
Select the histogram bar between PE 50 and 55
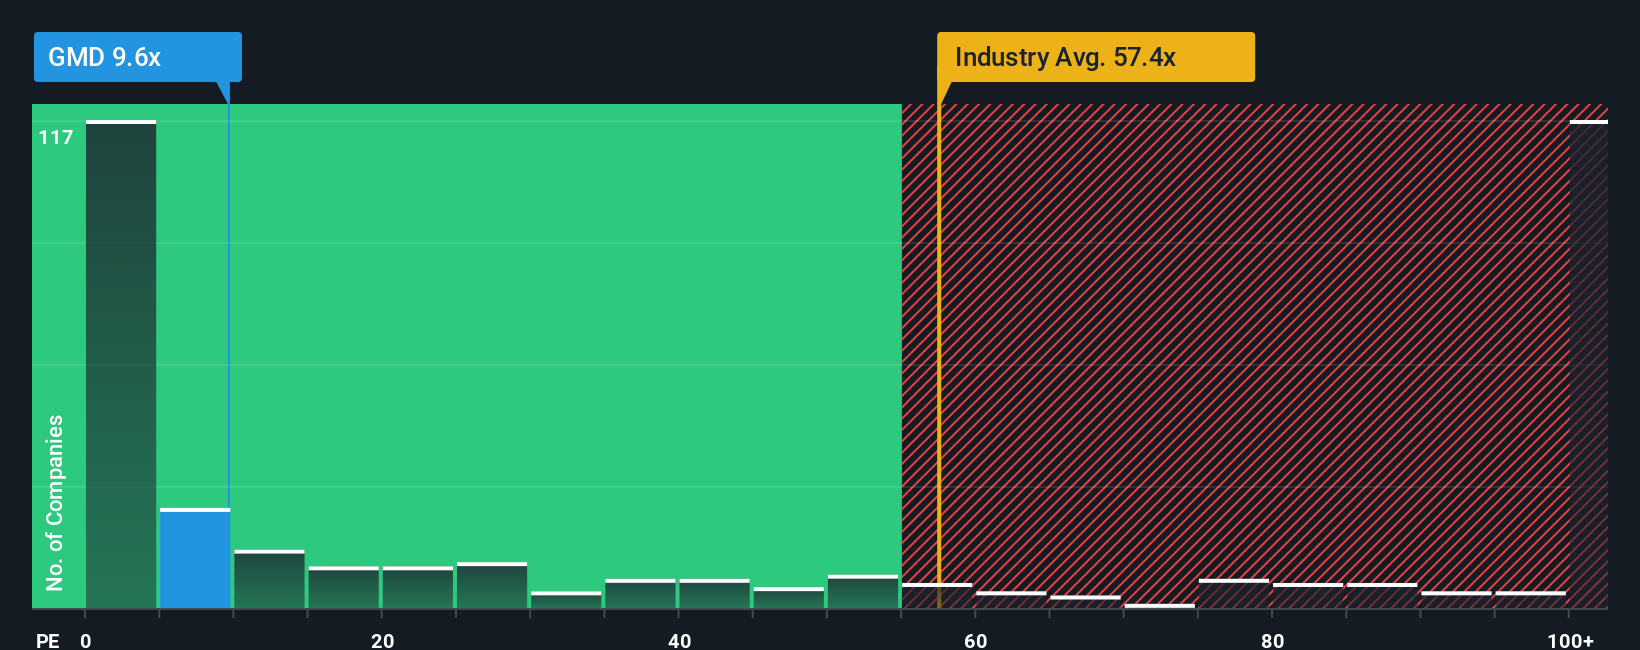(x=863, y=591)
